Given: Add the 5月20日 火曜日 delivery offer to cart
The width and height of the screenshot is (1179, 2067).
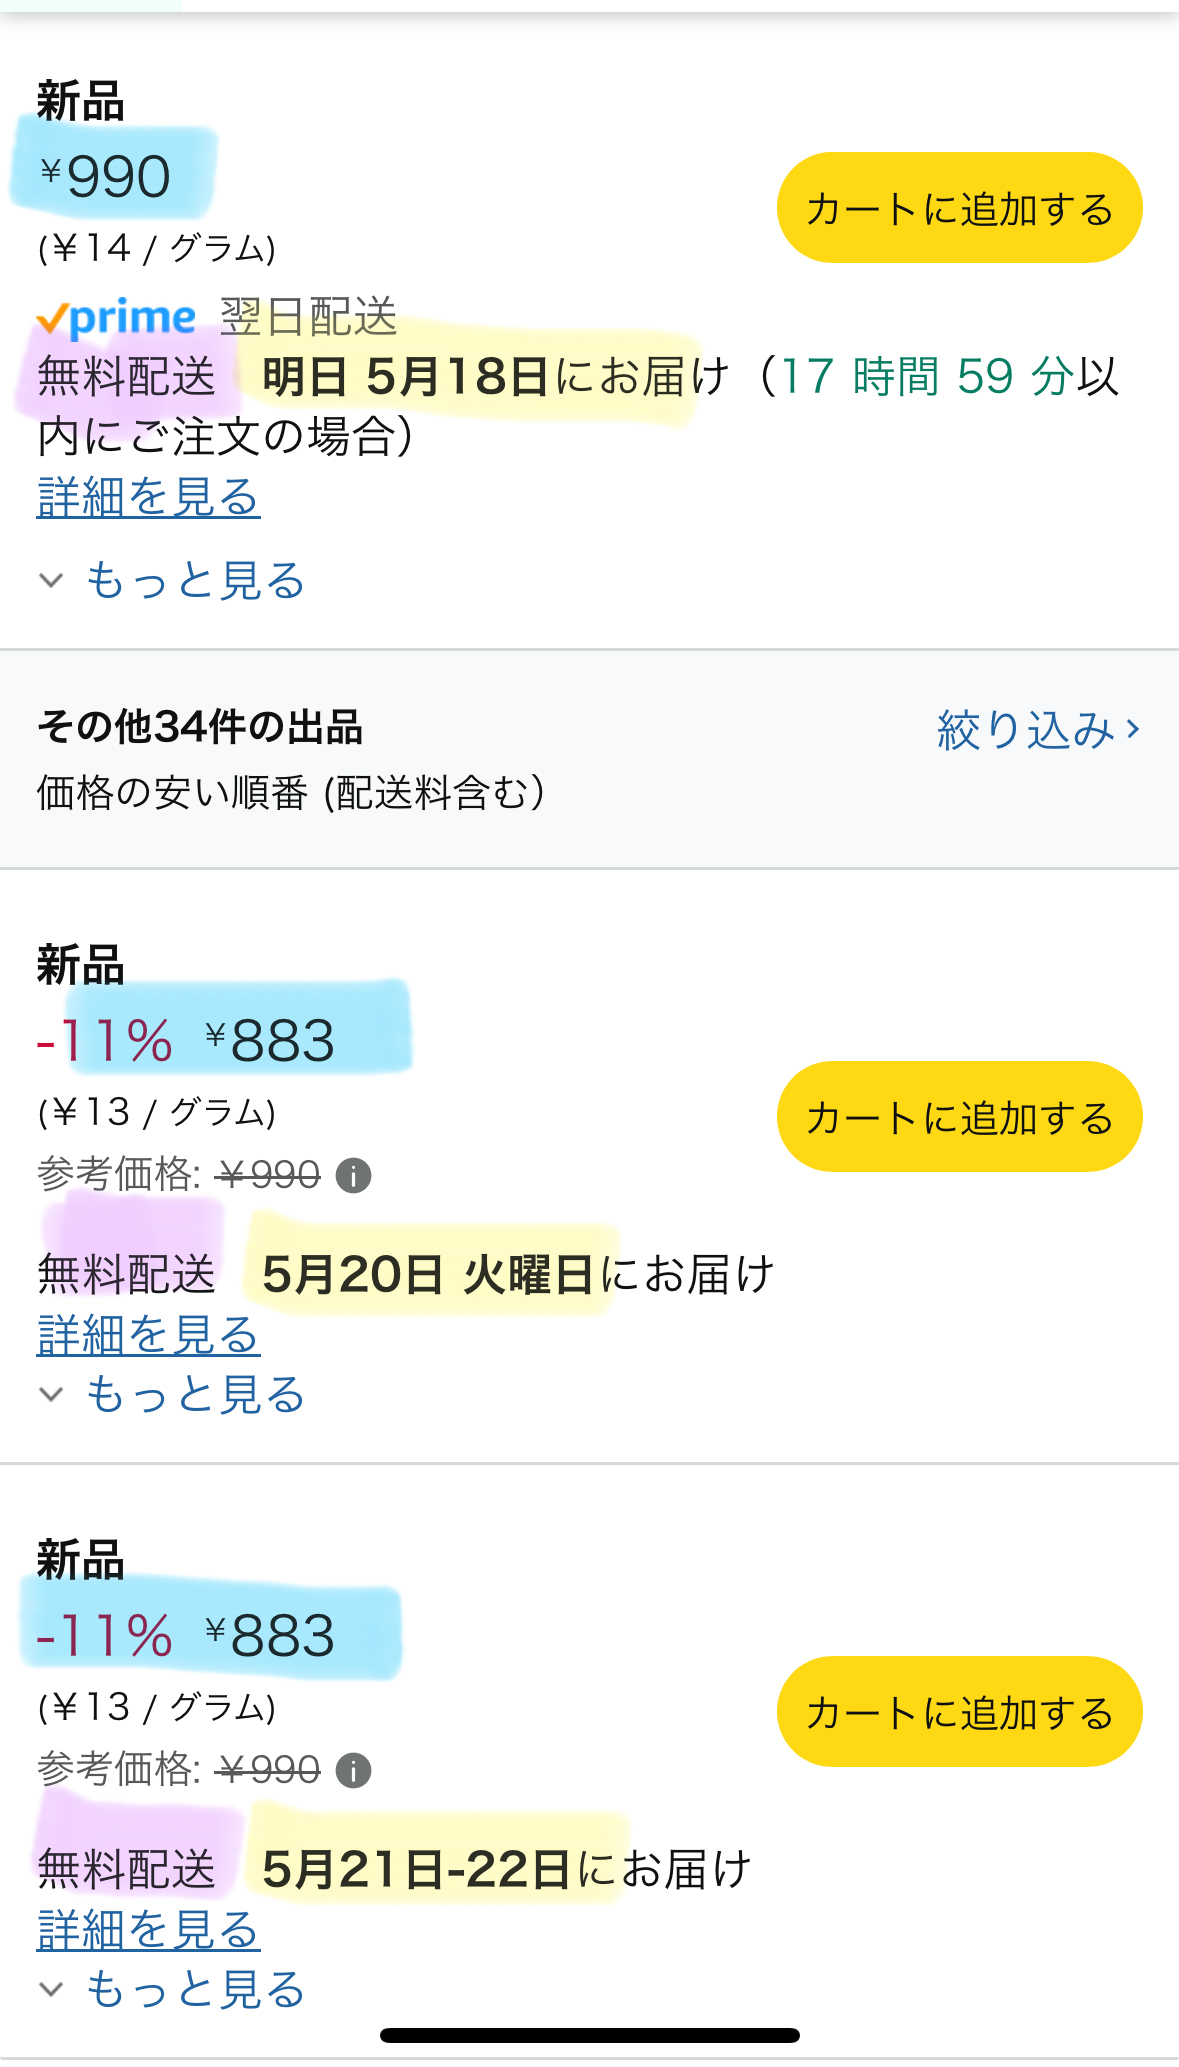Looking at the screenshot, I should coord(959,1117).
